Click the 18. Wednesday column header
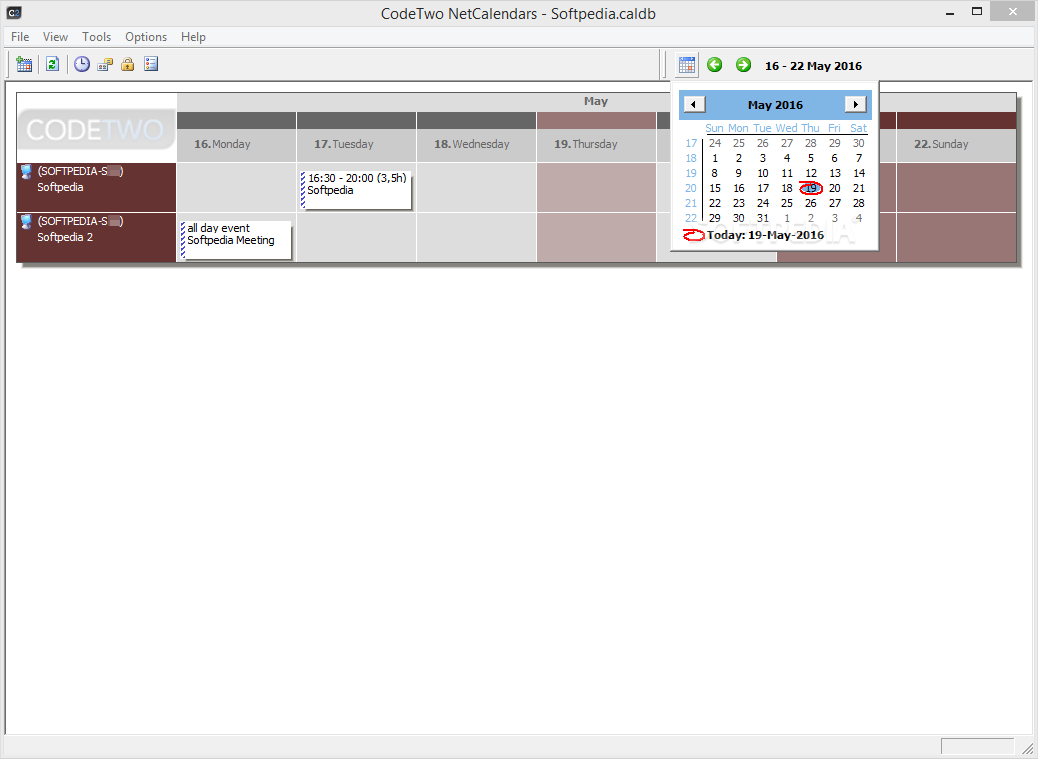 (476, 144)
